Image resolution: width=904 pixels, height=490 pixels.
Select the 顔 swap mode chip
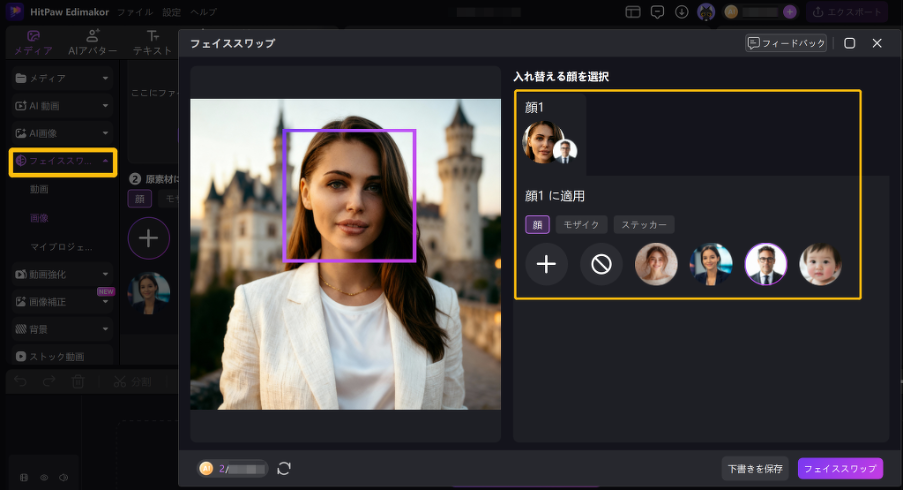[537, 225]
